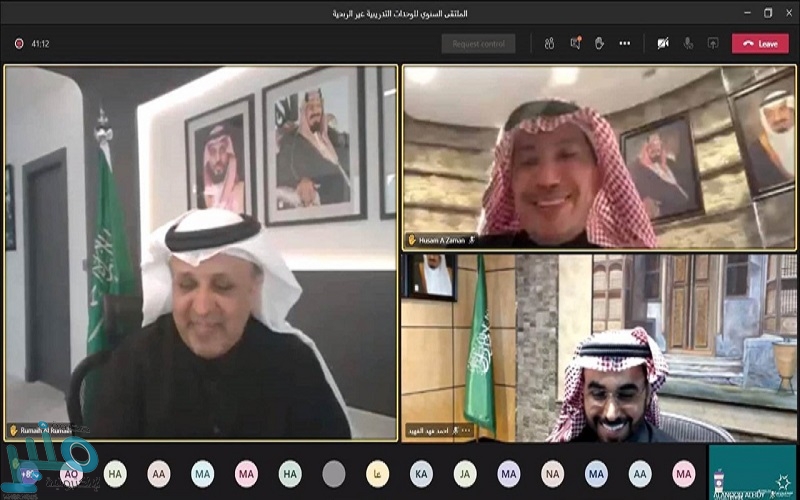Open the teal presentation thumbnail tile
The image size is (800, 500).
(752, 472)
